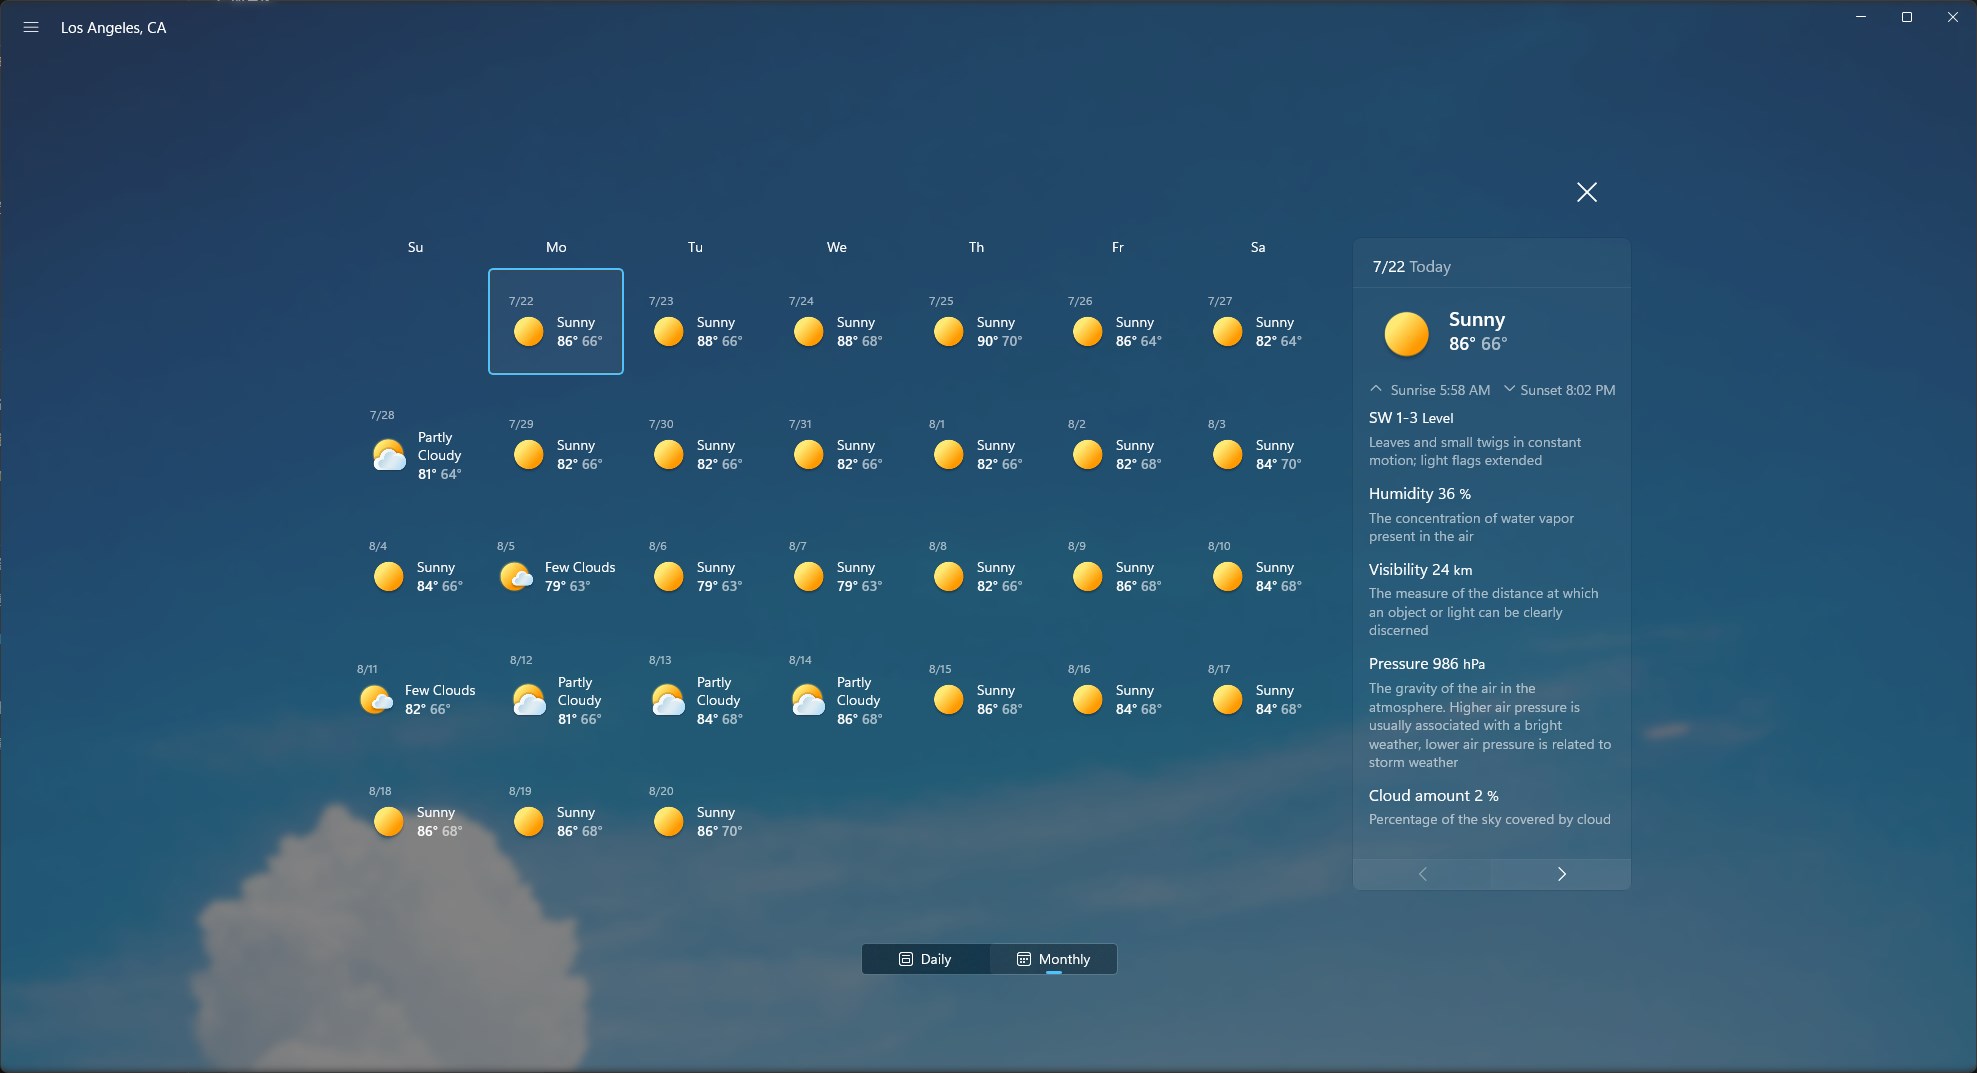Click the Few Clouds icon on 8/5
This screenshot has height=1073, width=1977.
click(516, 576)
